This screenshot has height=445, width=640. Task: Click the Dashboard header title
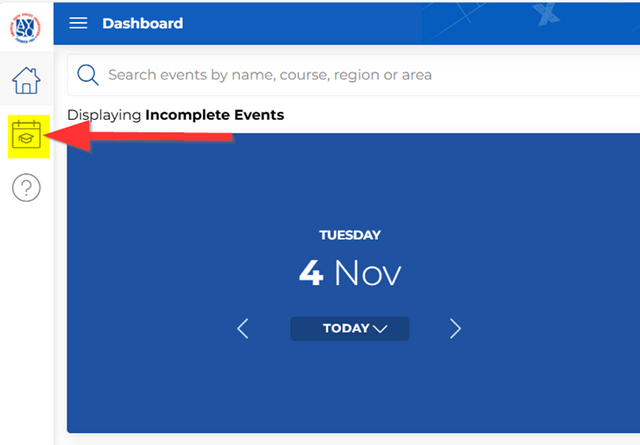click(x=142, y=23)
